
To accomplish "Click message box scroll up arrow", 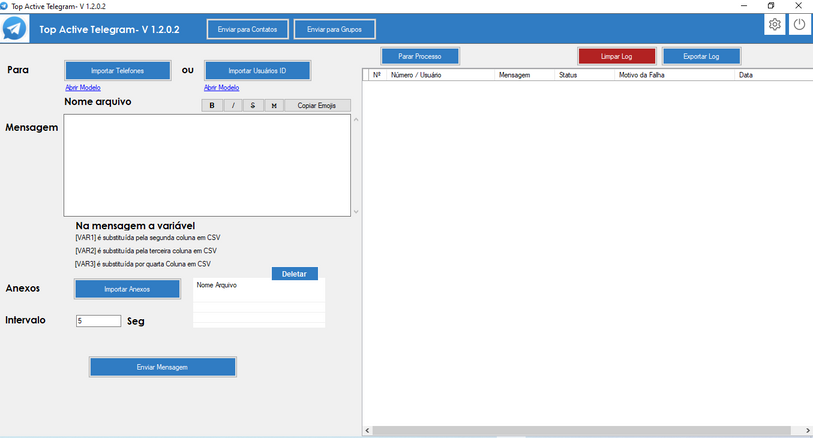I will click(x=356, y=120).
